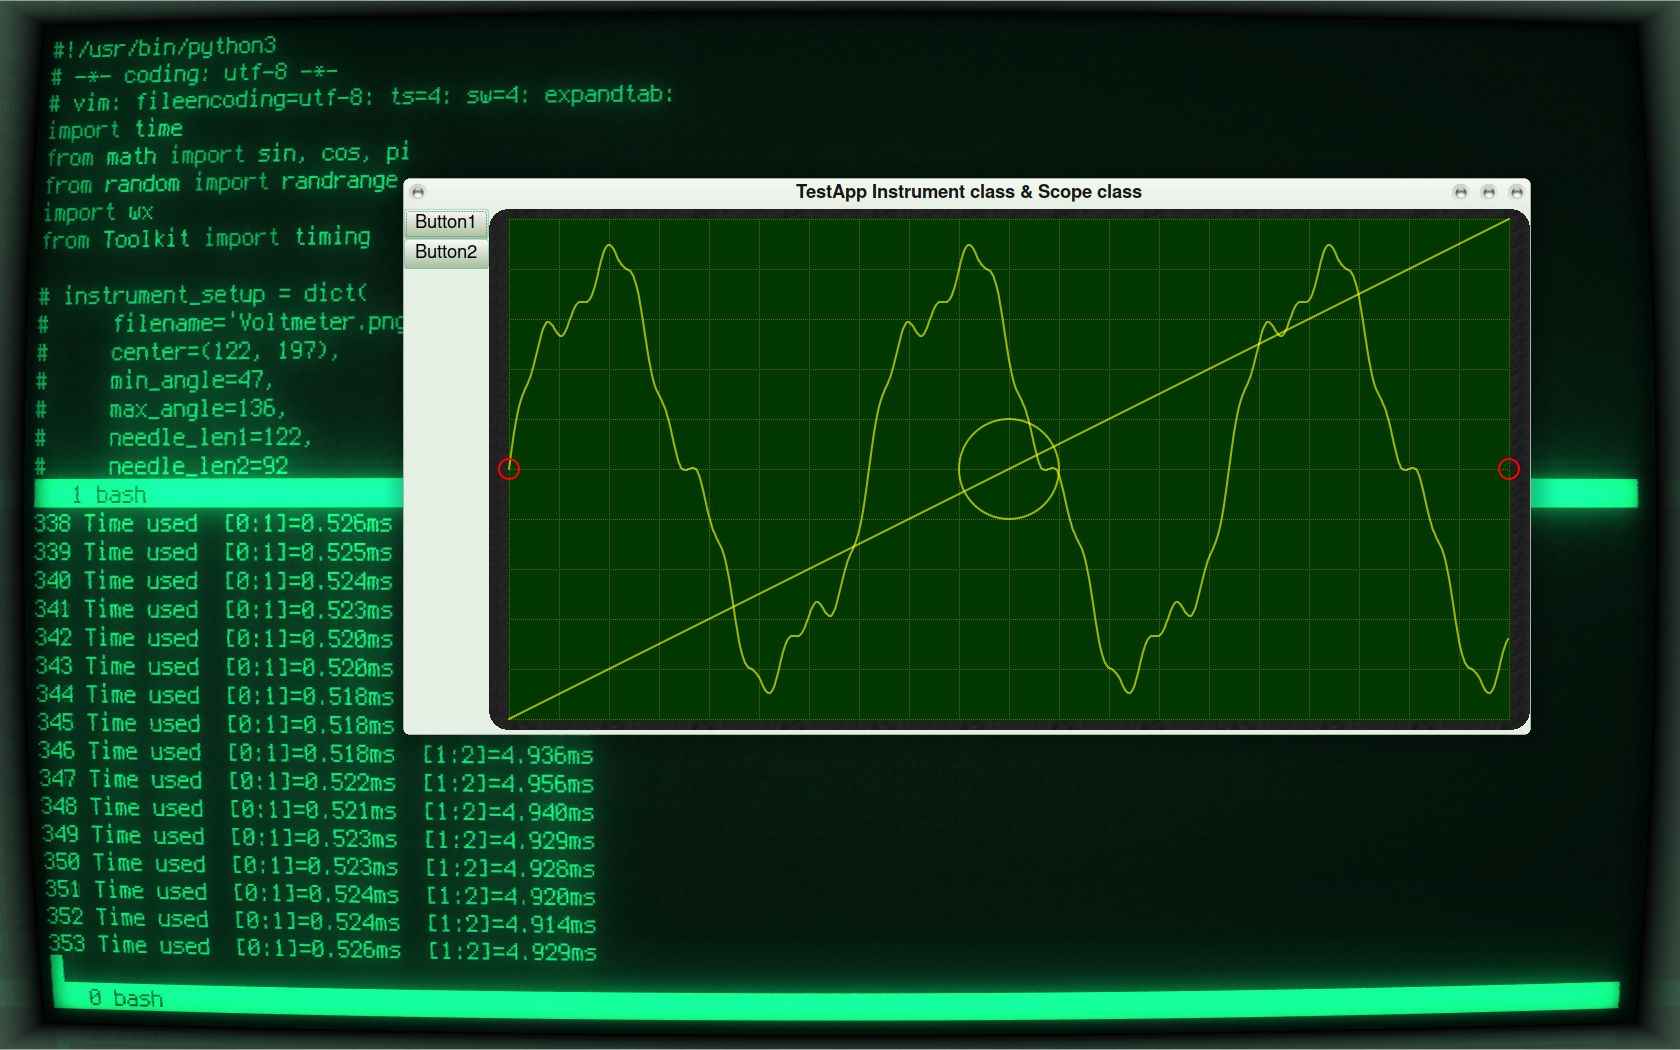This screenshot has height=1050, width=1680.
Task: Click terminal line 344 Time used
Action: [216, 695]
